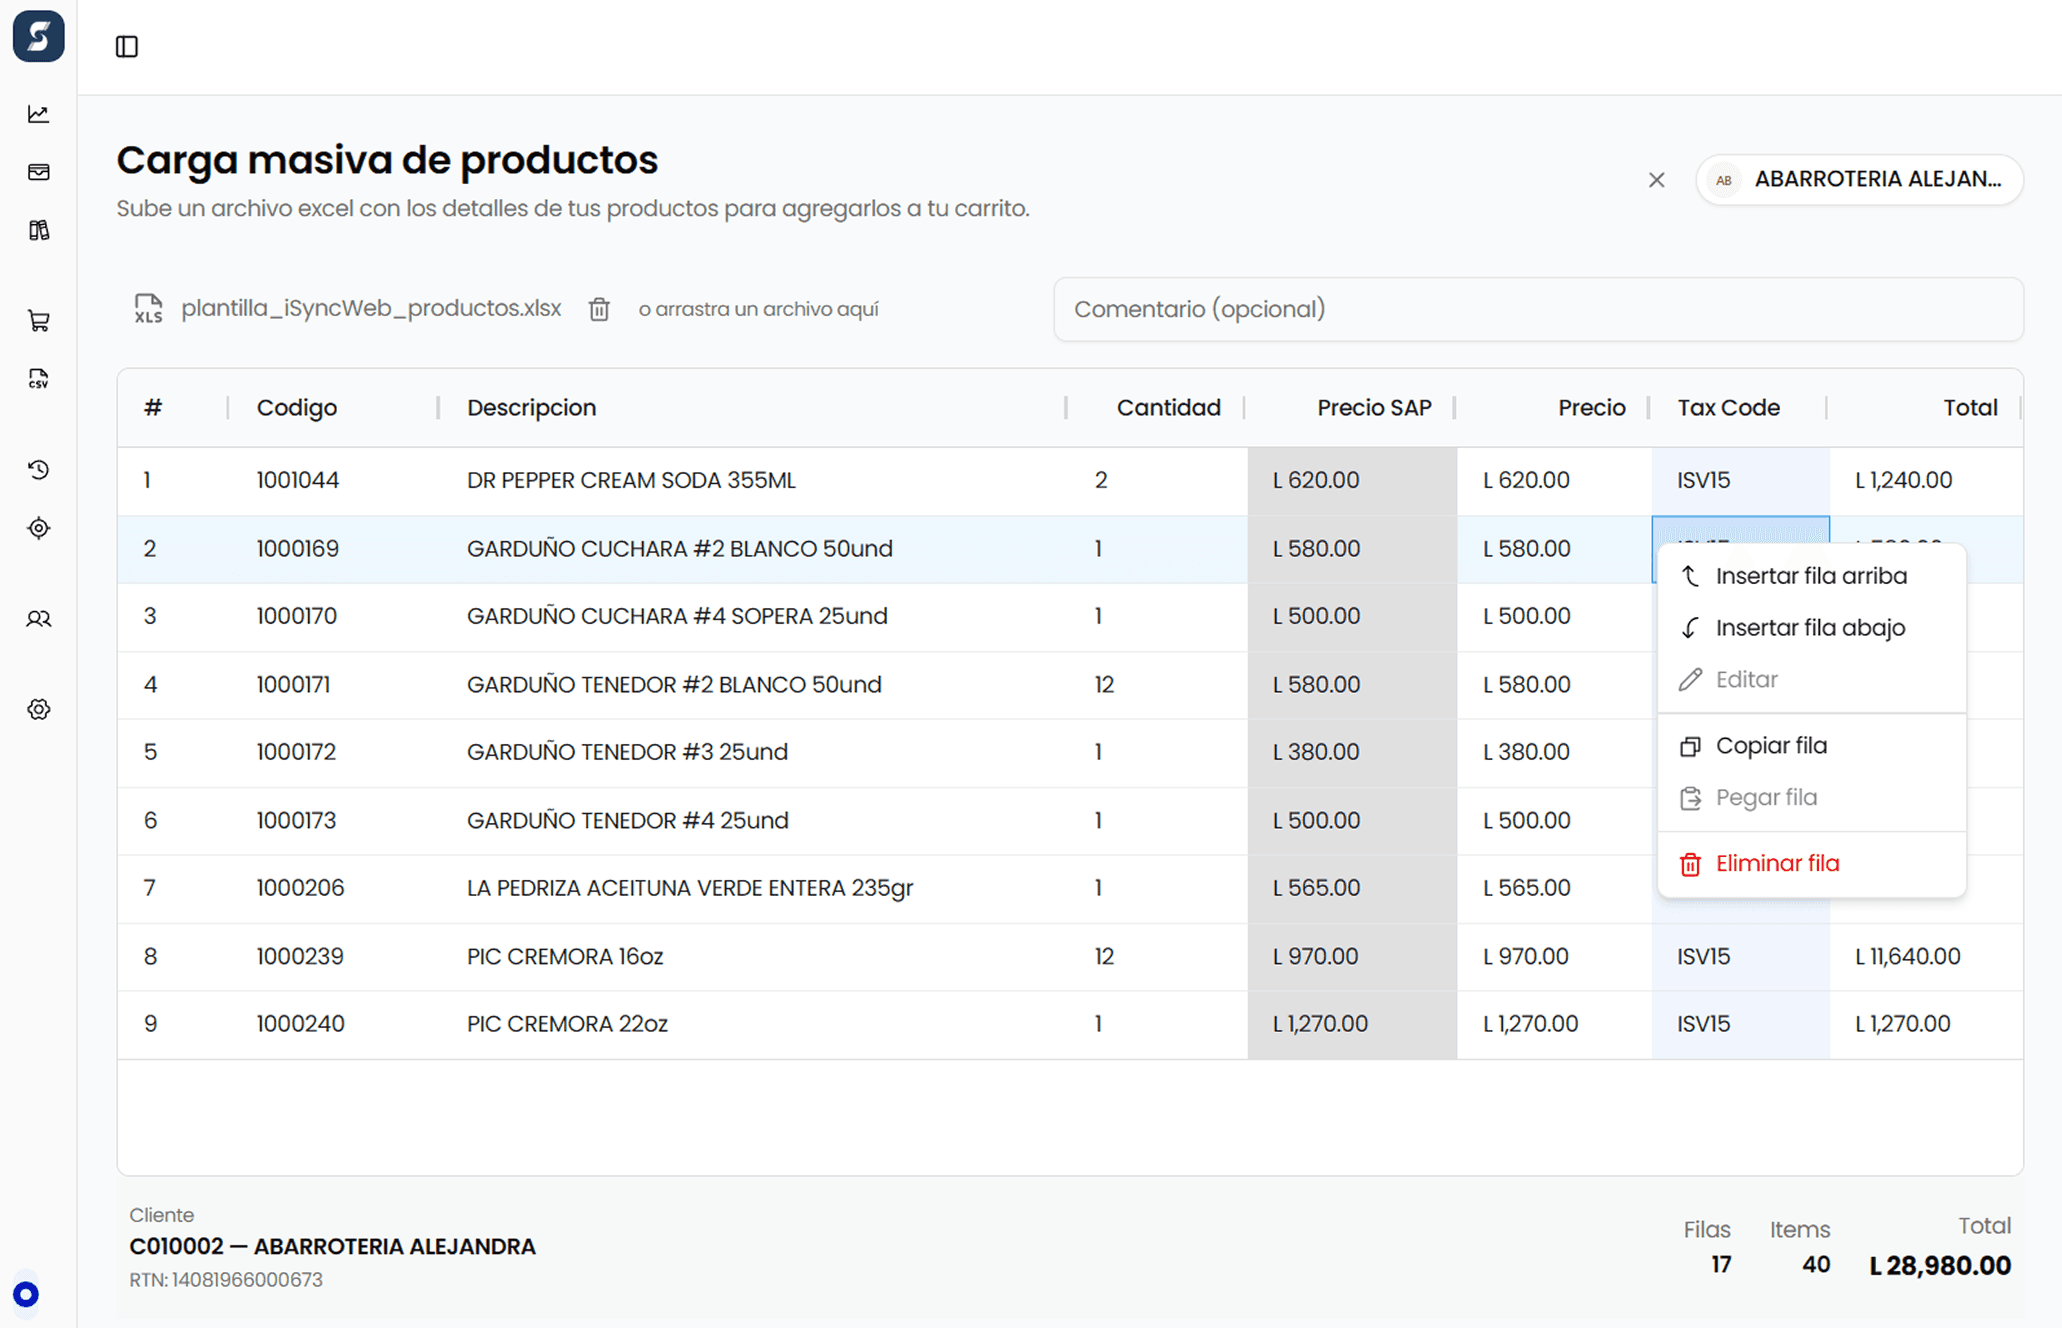Open the CSV bulk upload sidebar icon
Screen dimensions: 2062x1328
tap(39, 379)
